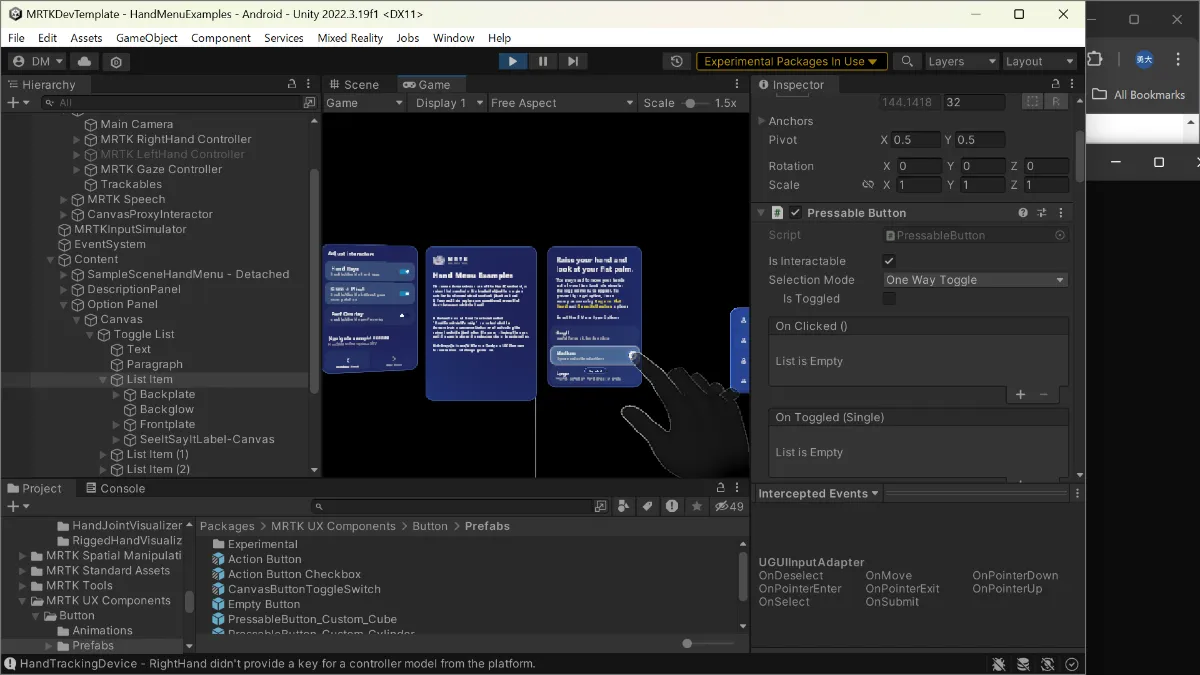Open Undo History with the clock icon
Viewport: 1200px width, 675px height.
677,61
